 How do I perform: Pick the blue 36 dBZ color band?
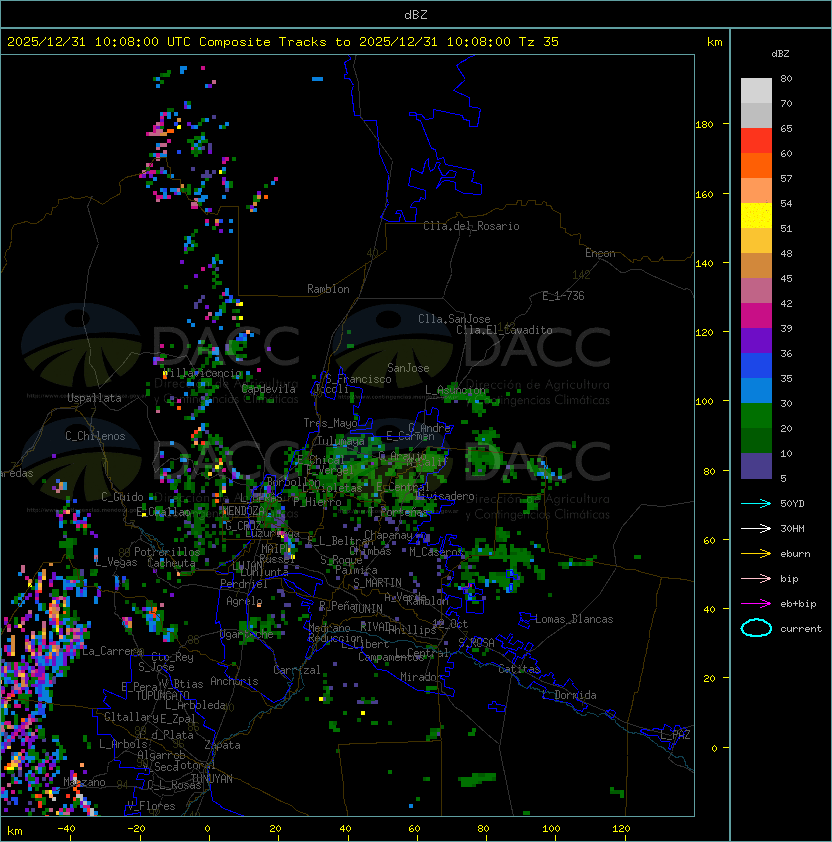click(x=756, y=366)
